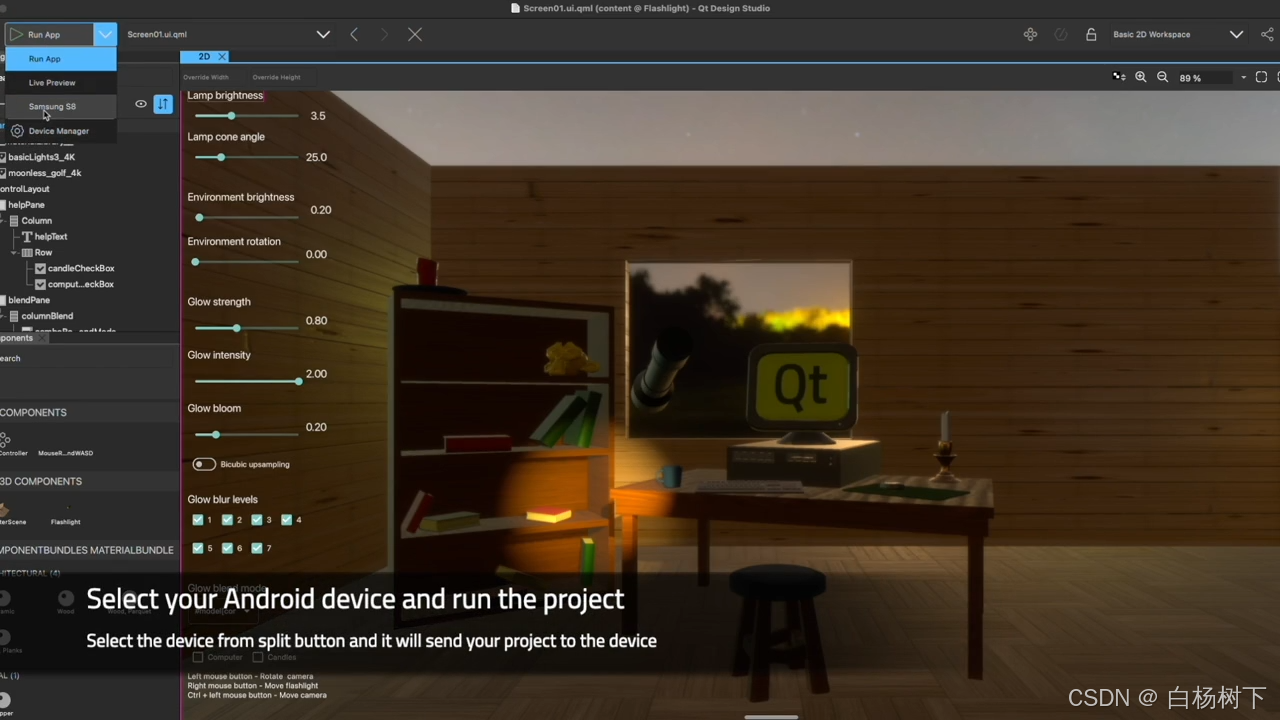Open the Device Manager
The height and width of the screenshot is (720, 1280).
[x=58, y=130]
